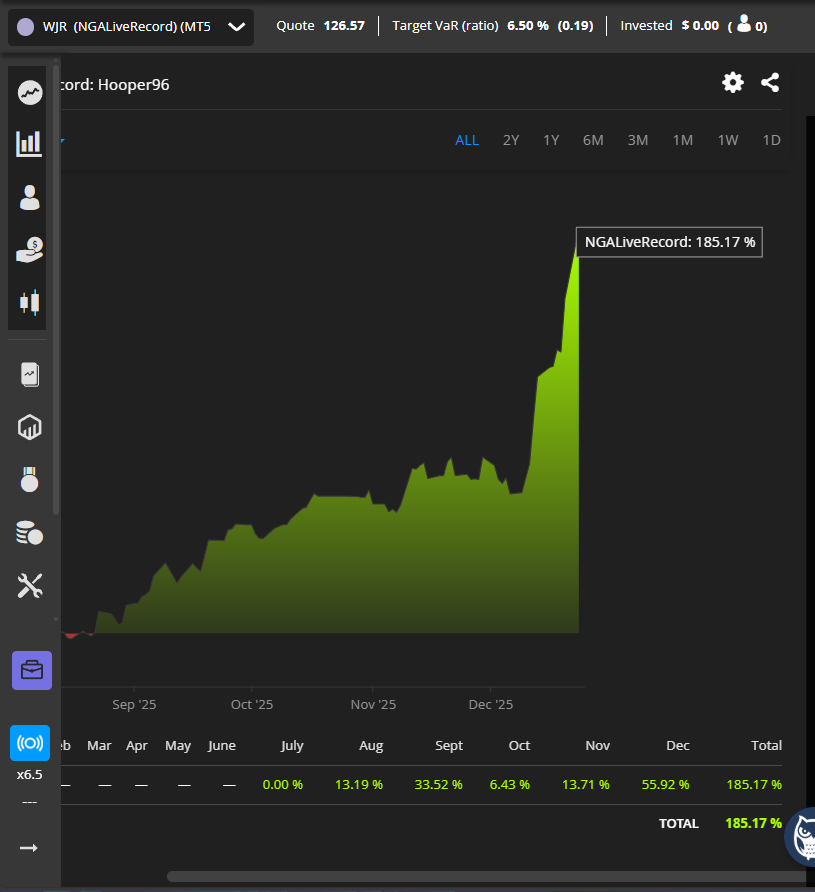Open the candlestick chart icon
This screenshot has height=892, width=815.
(x=30, y=301)
